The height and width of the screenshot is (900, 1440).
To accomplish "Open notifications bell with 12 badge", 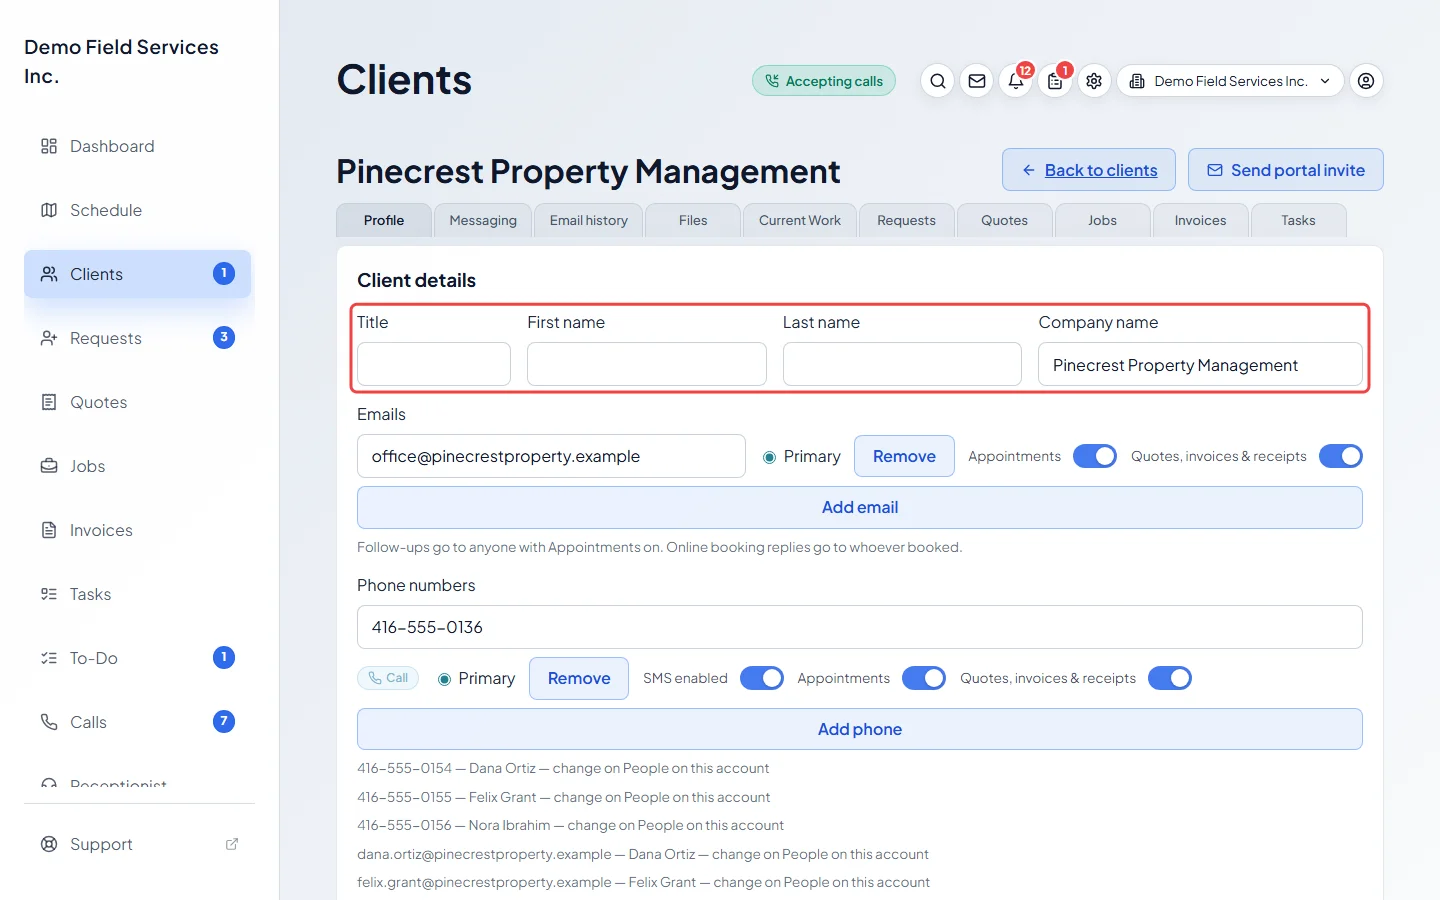I will [x=1016, y=81].
